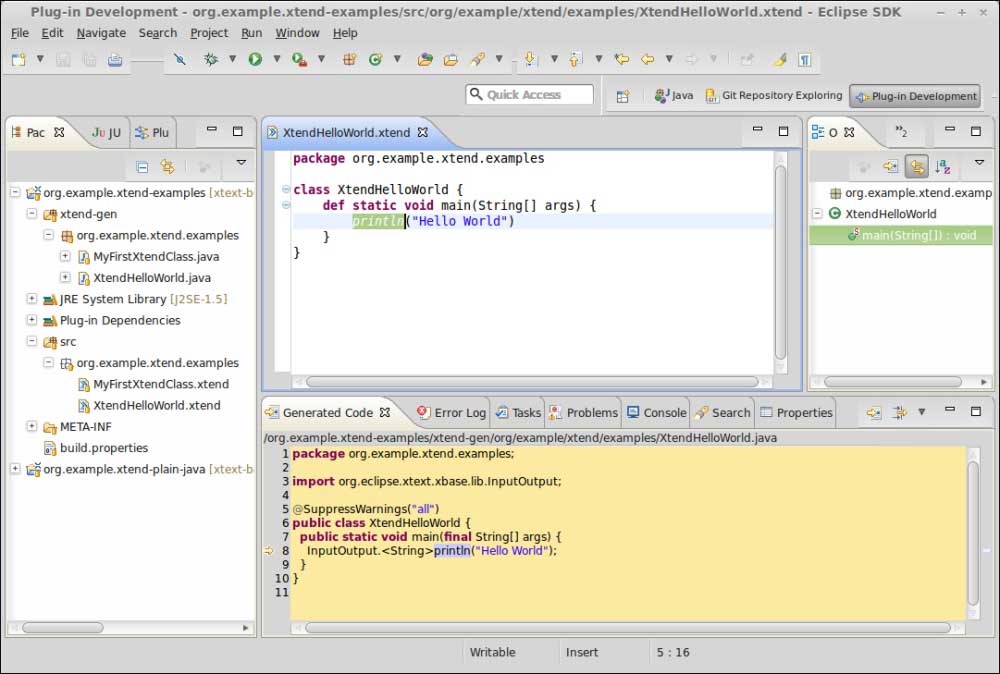Click the editor's horizontal scrollbar

click(530, 381)
